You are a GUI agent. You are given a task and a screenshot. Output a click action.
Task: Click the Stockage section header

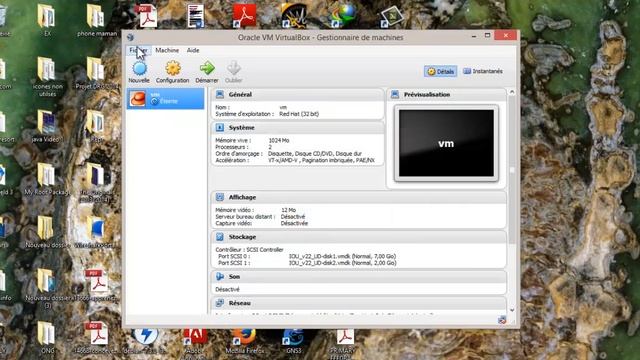[x=359, y=237]
